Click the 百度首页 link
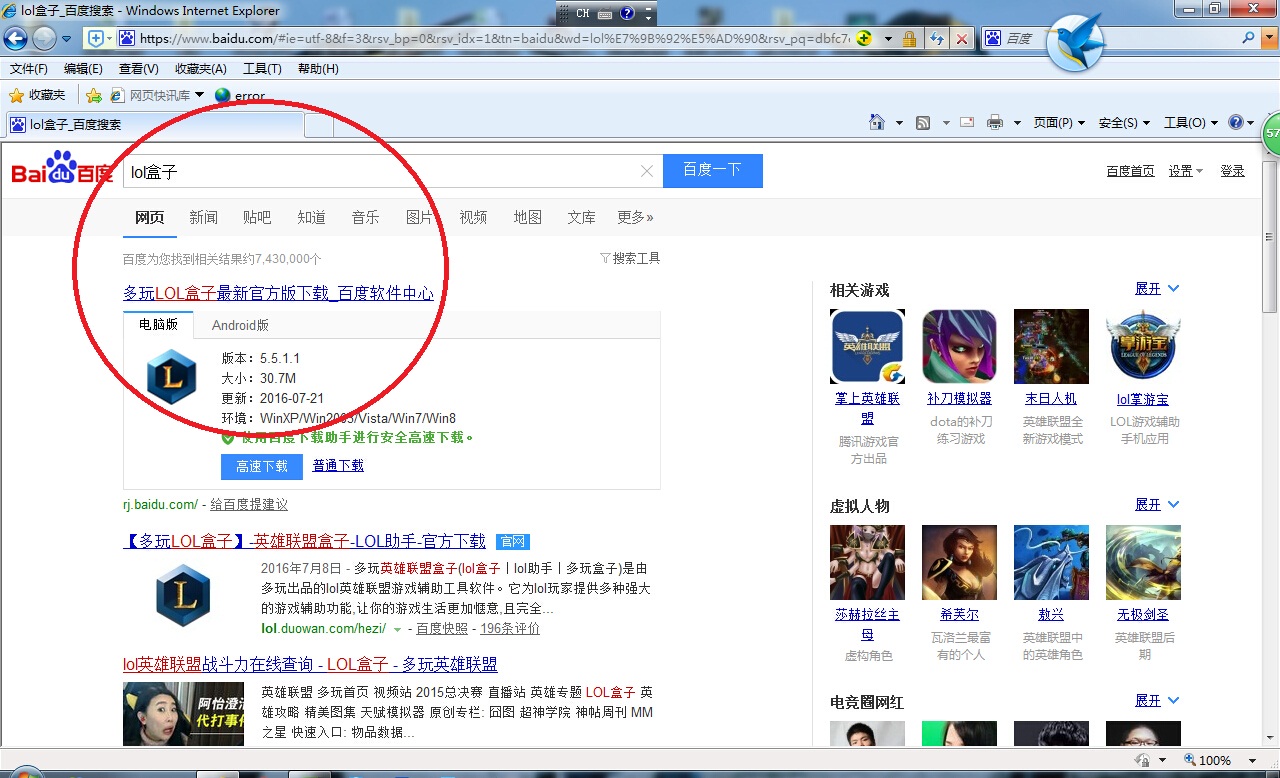 [1130, 171]
